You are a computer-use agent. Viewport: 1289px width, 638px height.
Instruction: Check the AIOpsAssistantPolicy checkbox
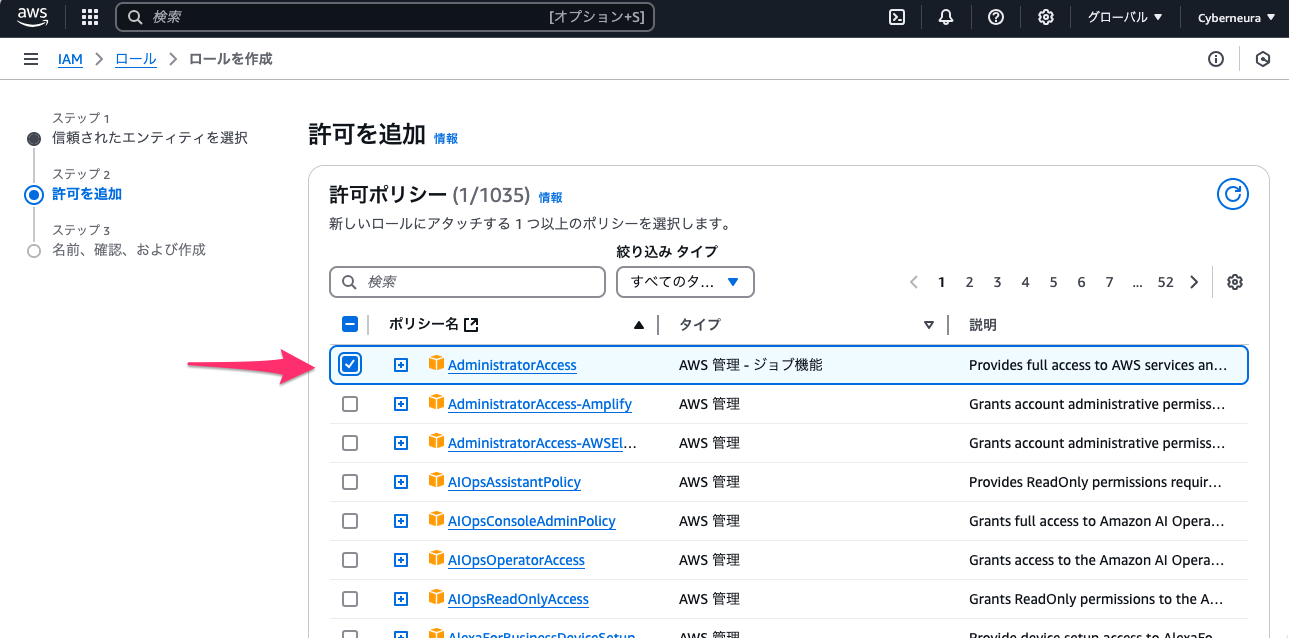(350, 482)
